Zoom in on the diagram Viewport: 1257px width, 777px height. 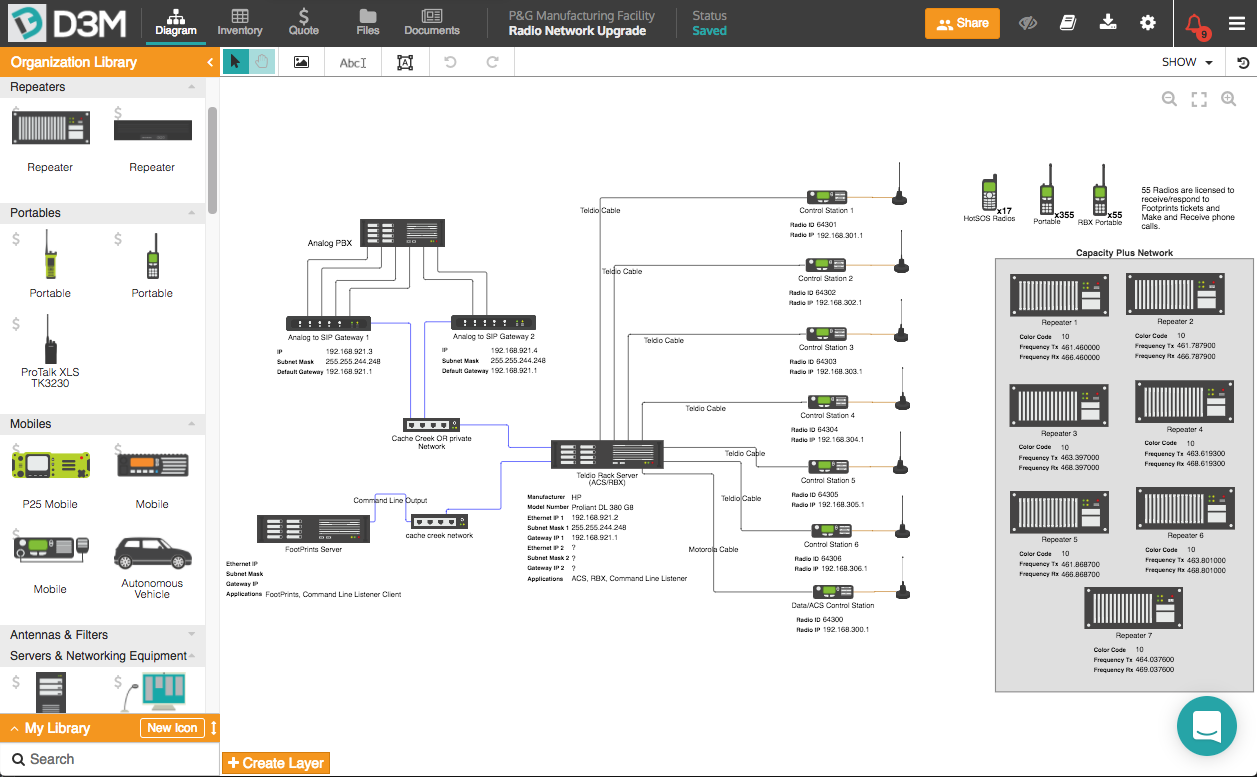coord(1229,99)
